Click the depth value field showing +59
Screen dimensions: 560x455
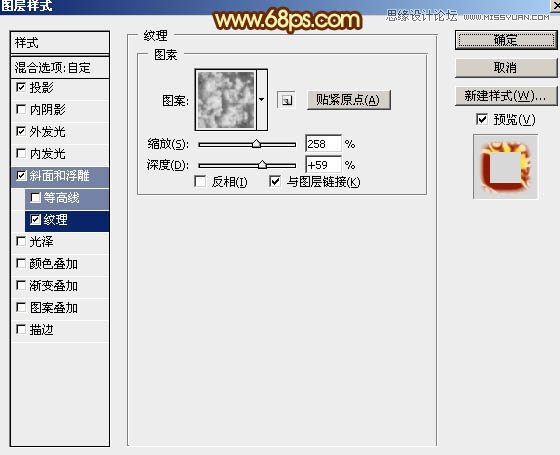point(323,165)
